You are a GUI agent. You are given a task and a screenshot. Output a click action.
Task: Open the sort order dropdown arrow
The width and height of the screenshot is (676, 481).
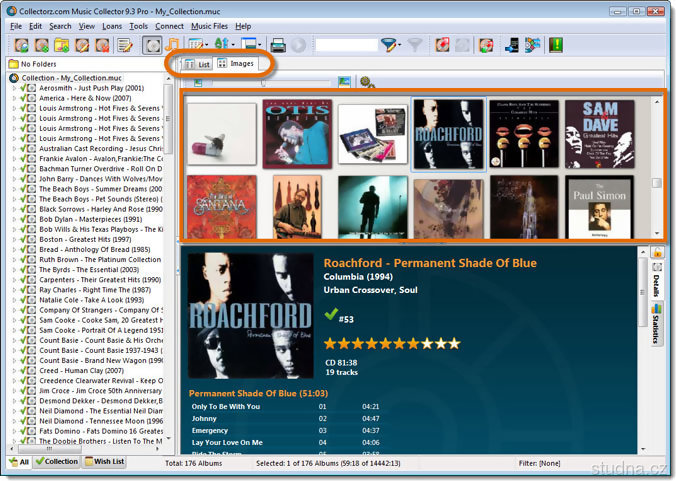[233, 45]
